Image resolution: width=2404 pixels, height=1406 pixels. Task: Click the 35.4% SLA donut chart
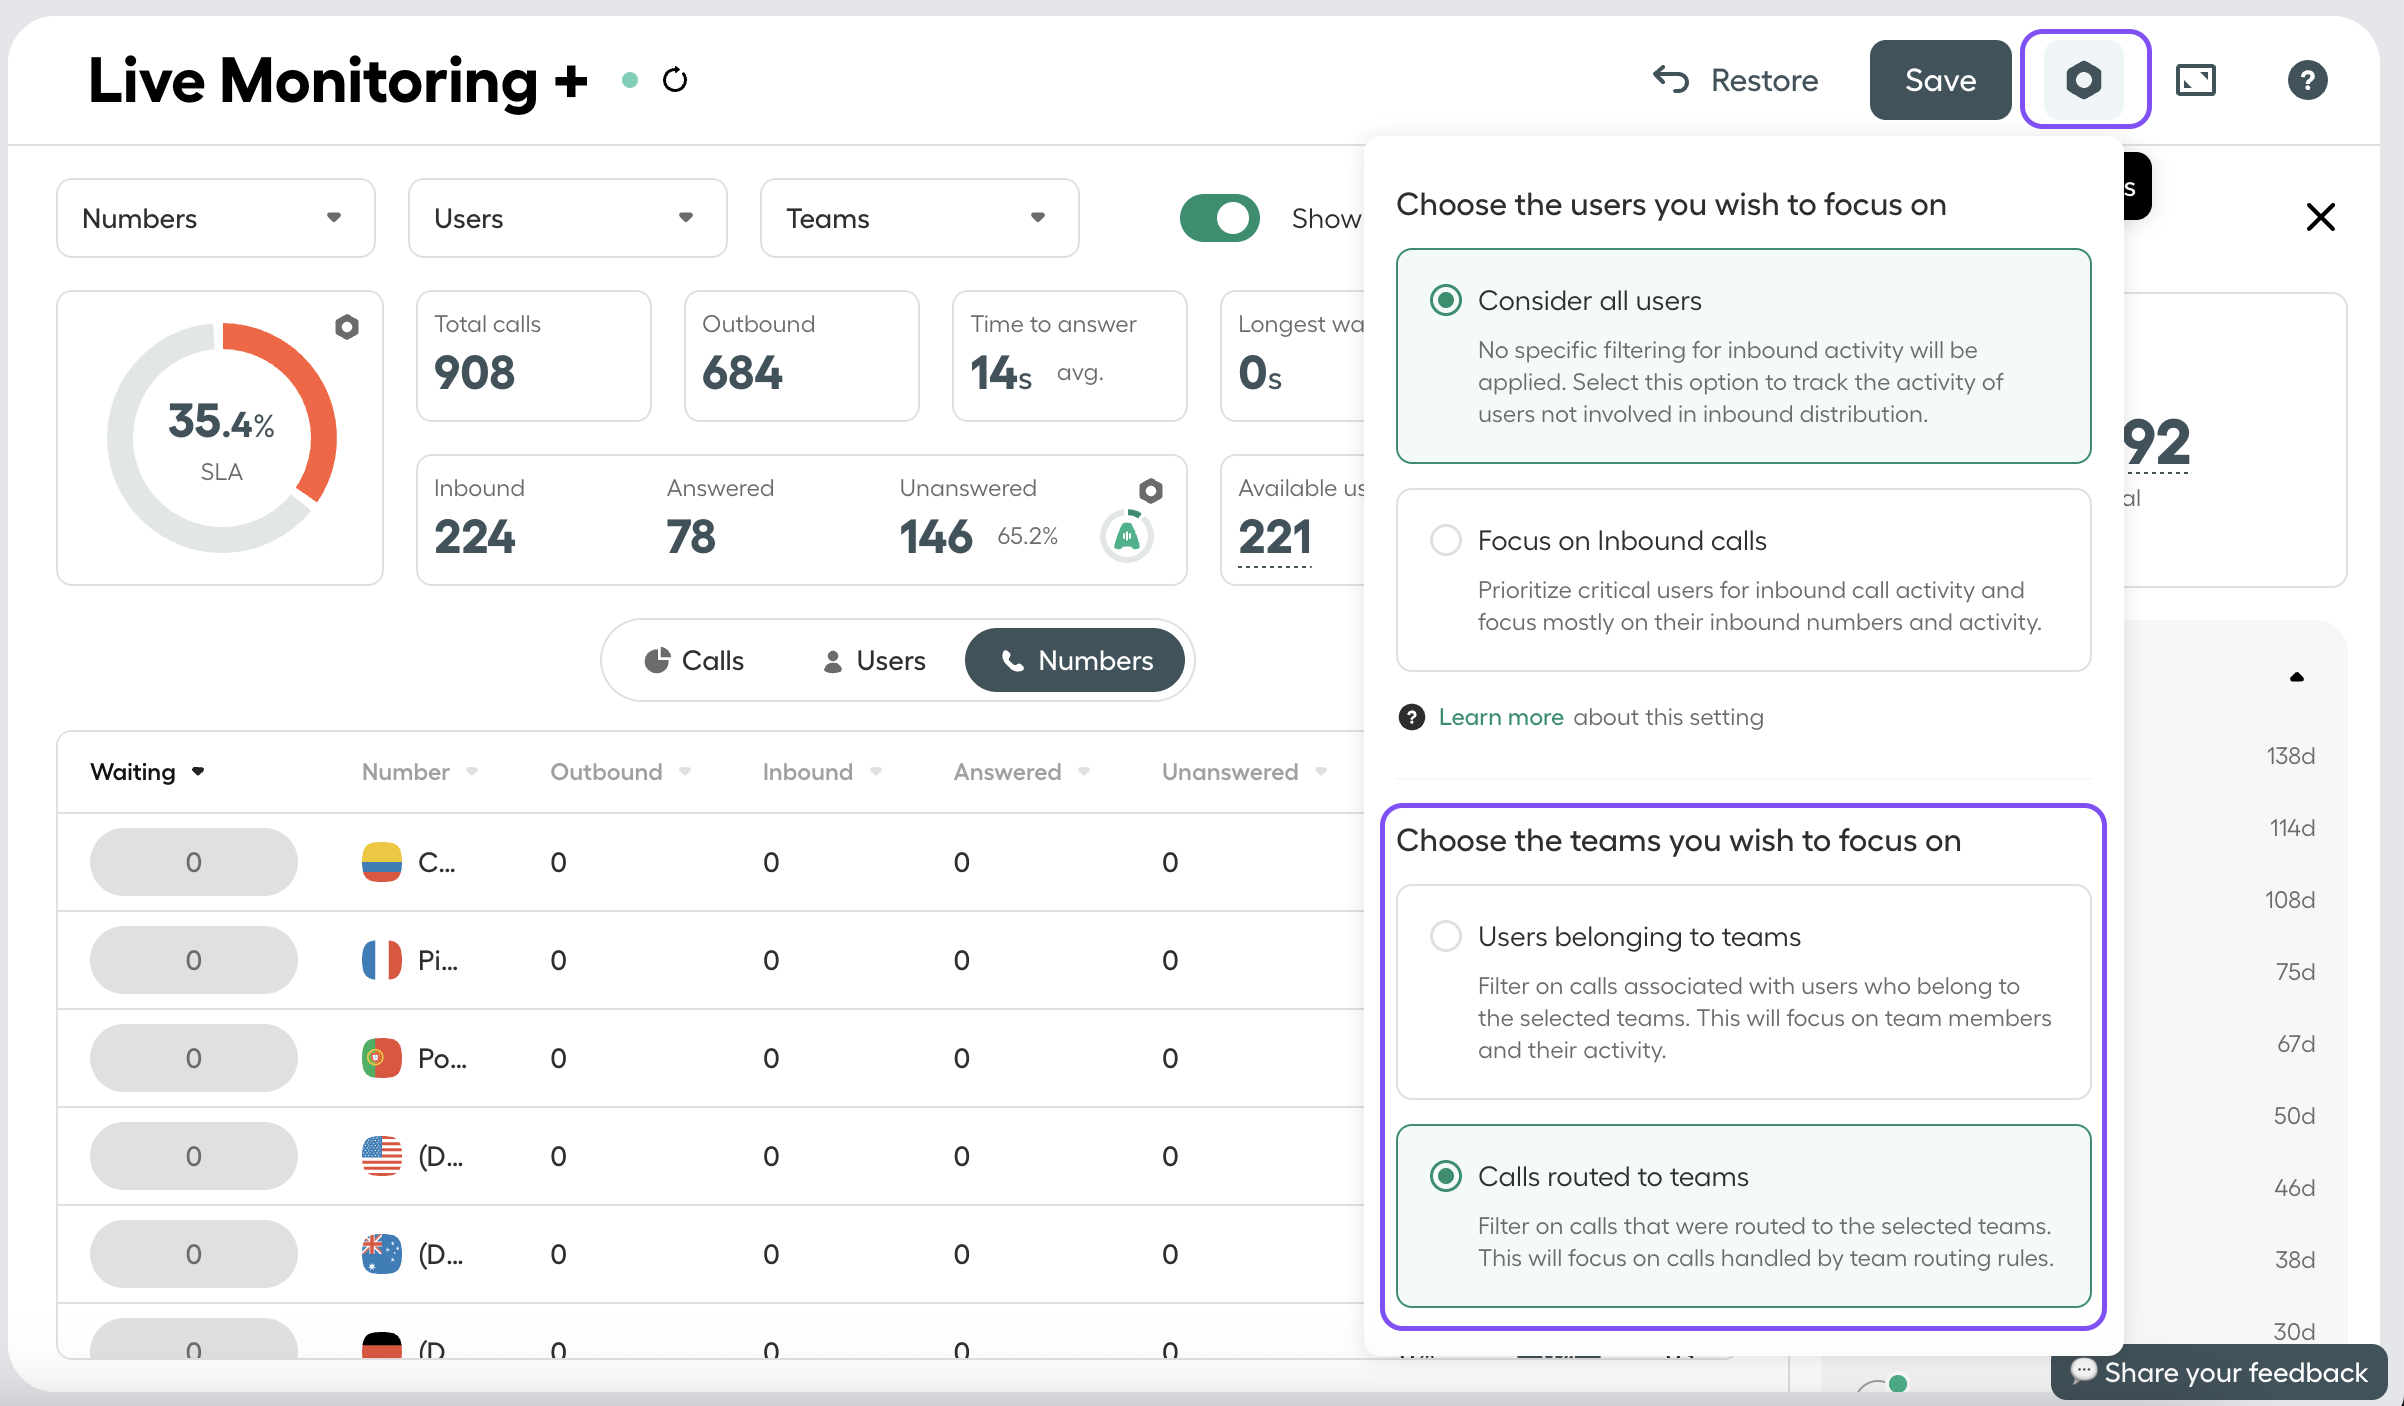pyautogui.click(x=222, y=438)
